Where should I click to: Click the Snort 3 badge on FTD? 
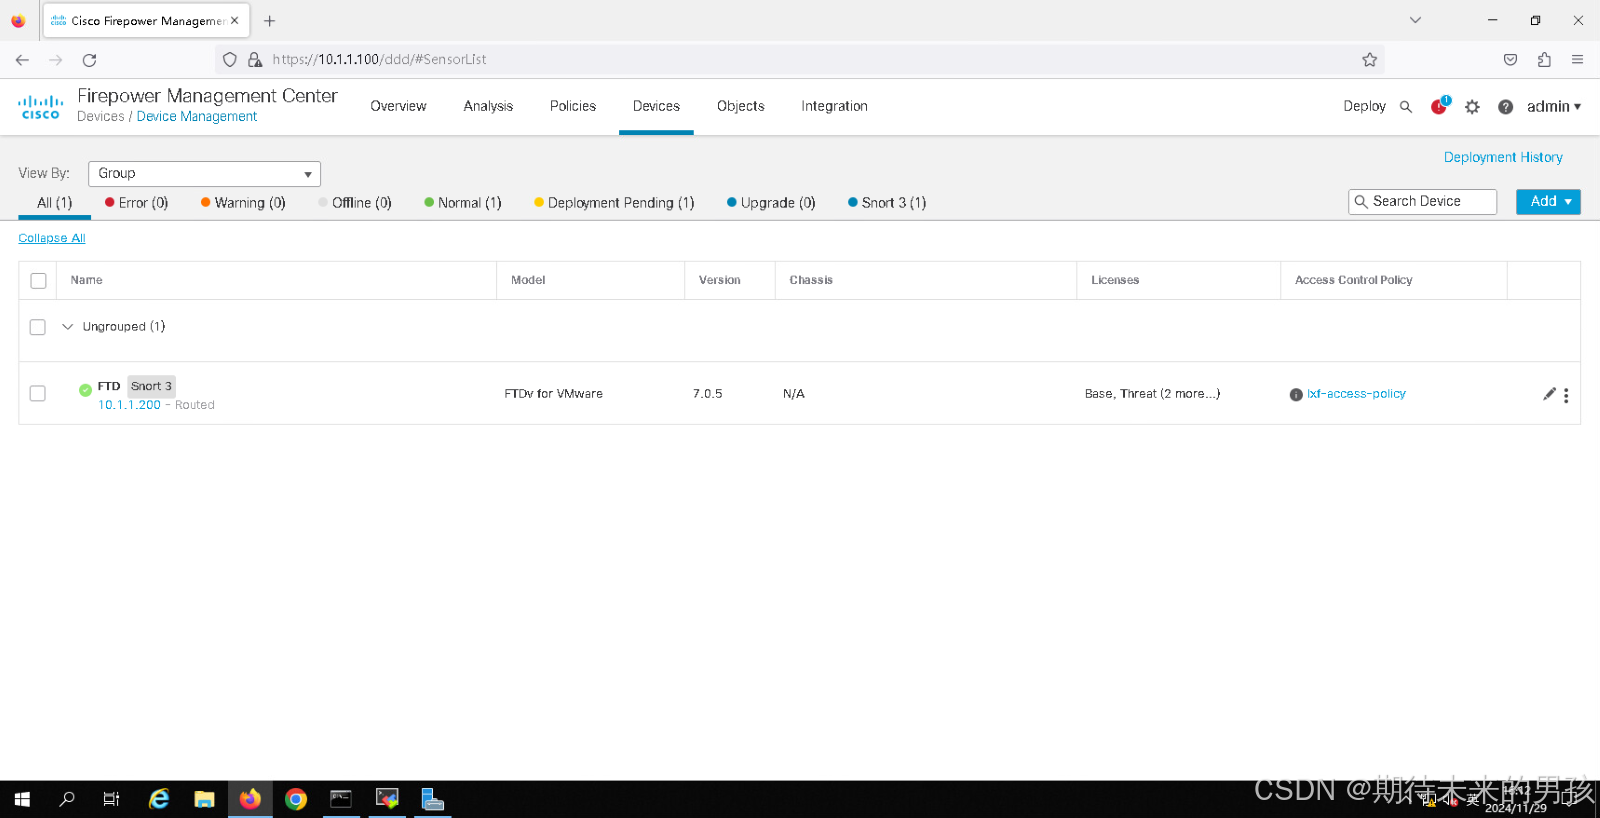click(x=151, y=386)
